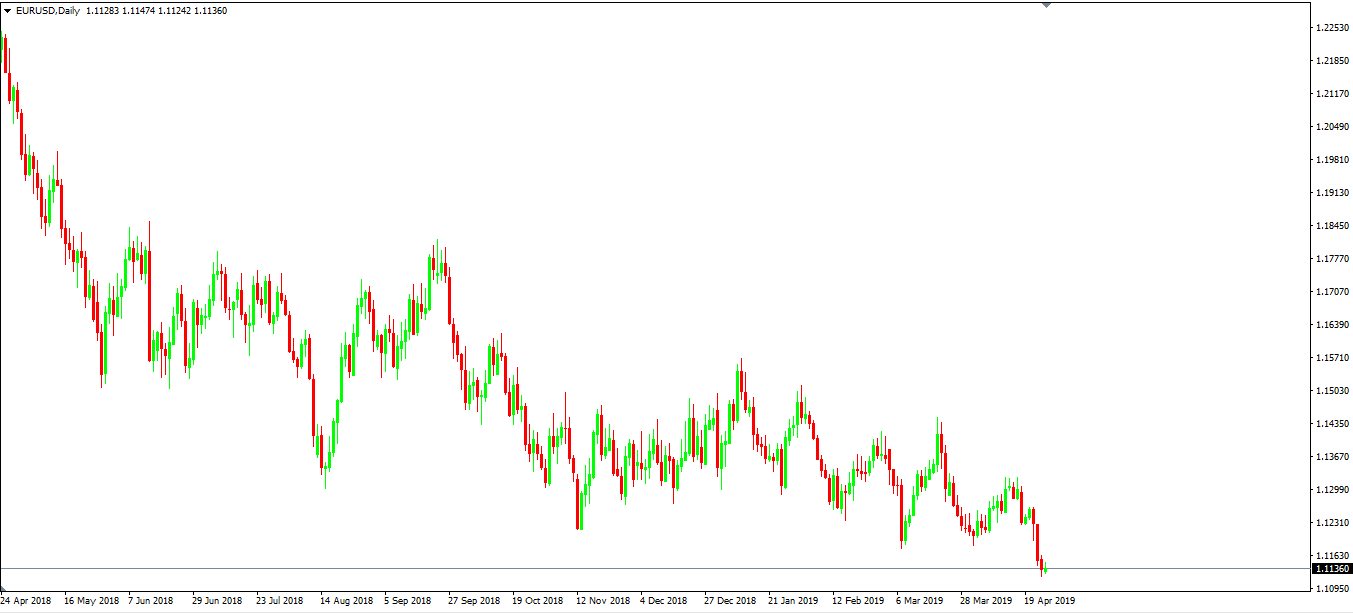Click the 19 Apr 2019 date label
This screenshot has width=1353, height=613.
click(1049, 601)
